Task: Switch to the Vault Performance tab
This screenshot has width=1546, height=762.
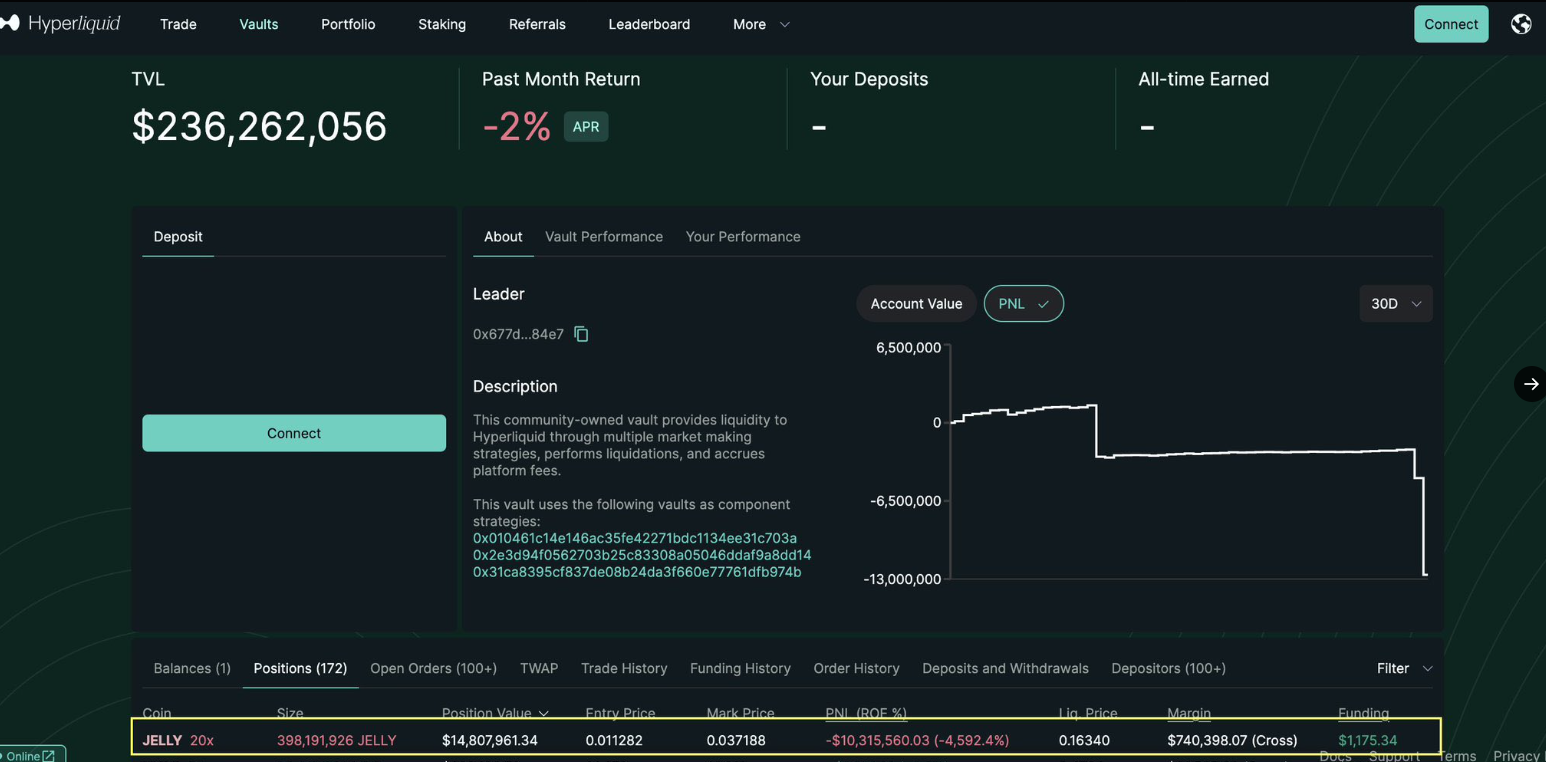Action: tap(604, 237)
